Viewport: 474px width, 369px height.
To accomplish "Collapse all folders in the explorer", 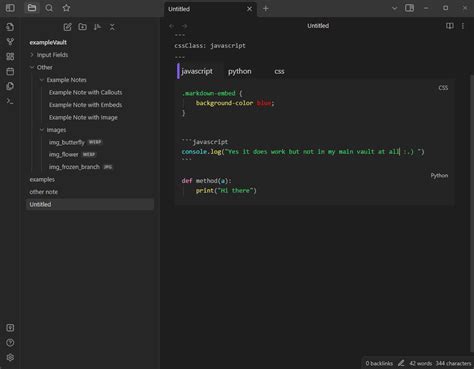I will click(112, 27).
